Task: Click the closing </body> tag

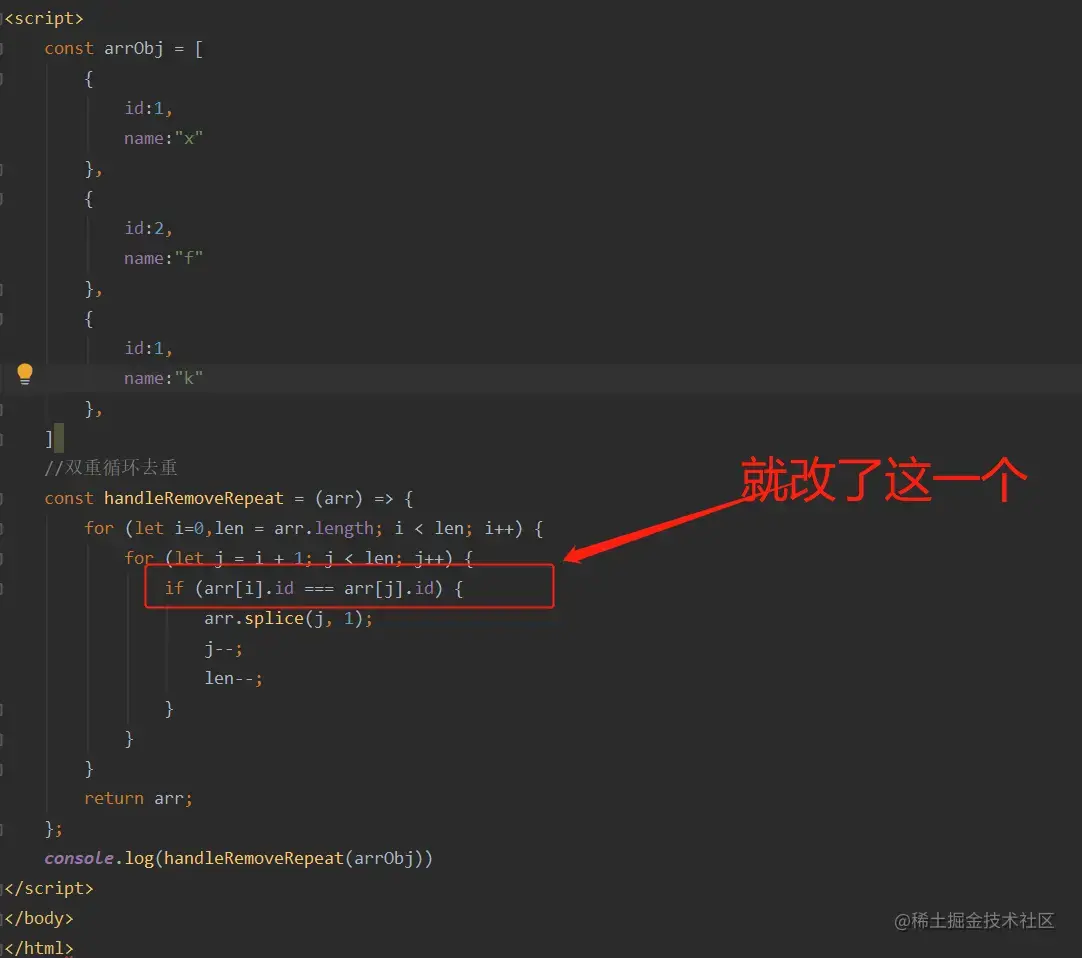Action: tap(39, 919)
